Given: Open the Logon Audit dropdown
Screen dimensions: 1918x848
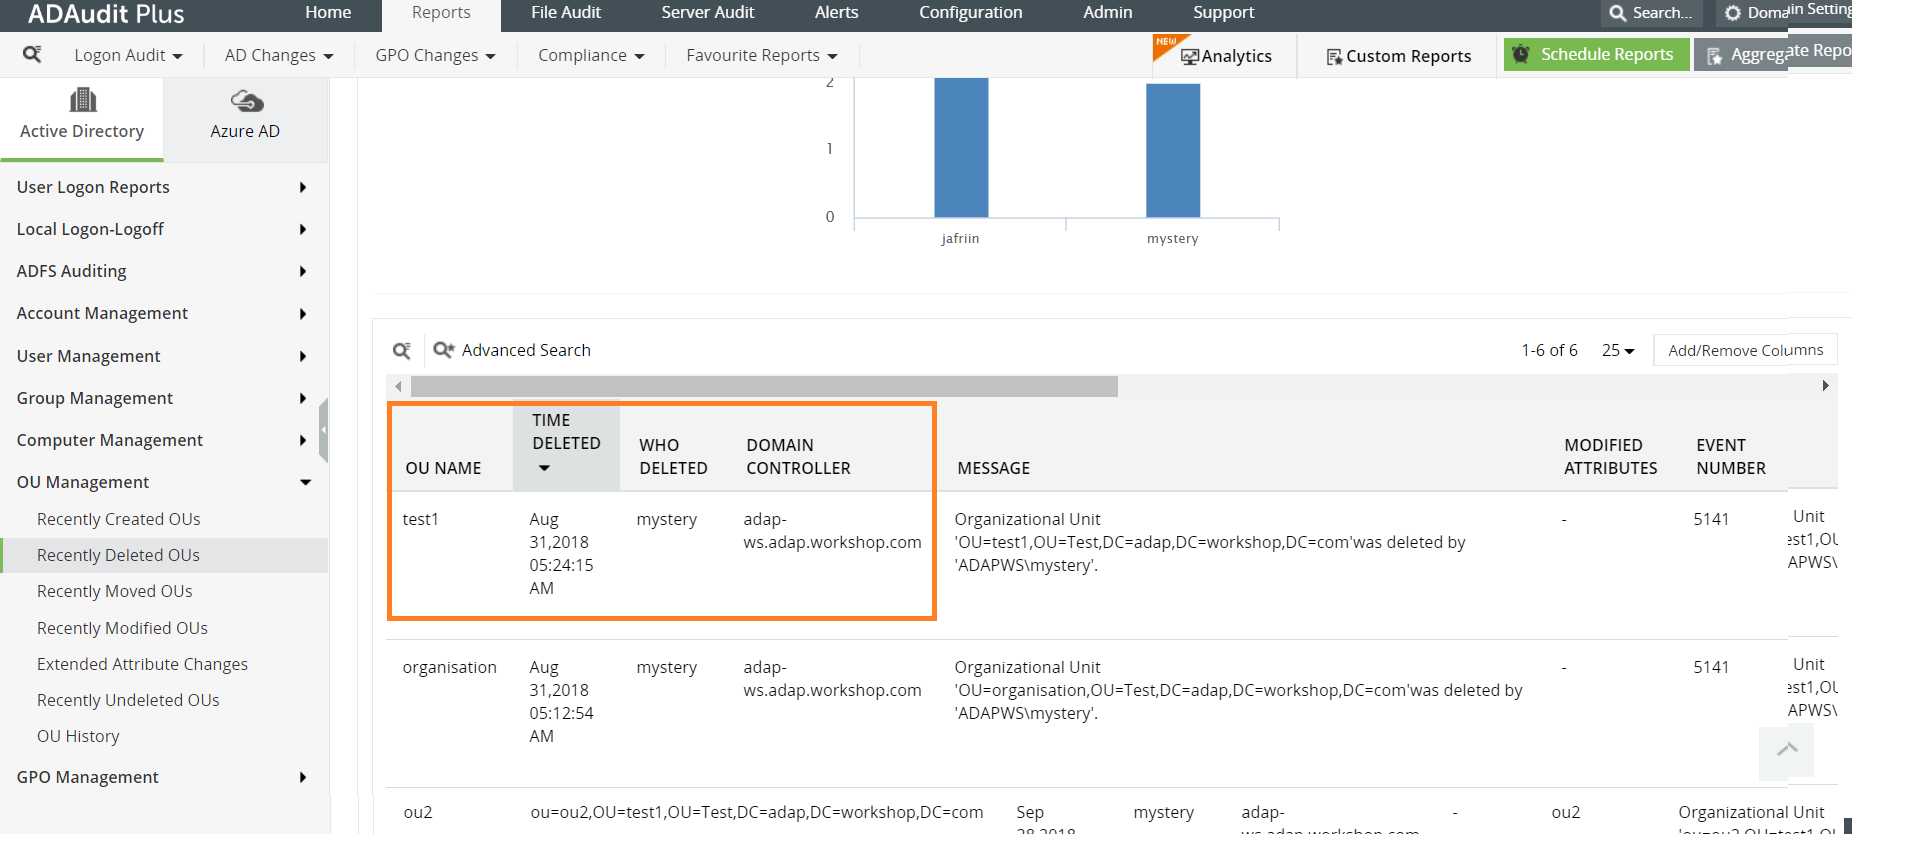Looking at the screenshot, I should pos(128,56).
